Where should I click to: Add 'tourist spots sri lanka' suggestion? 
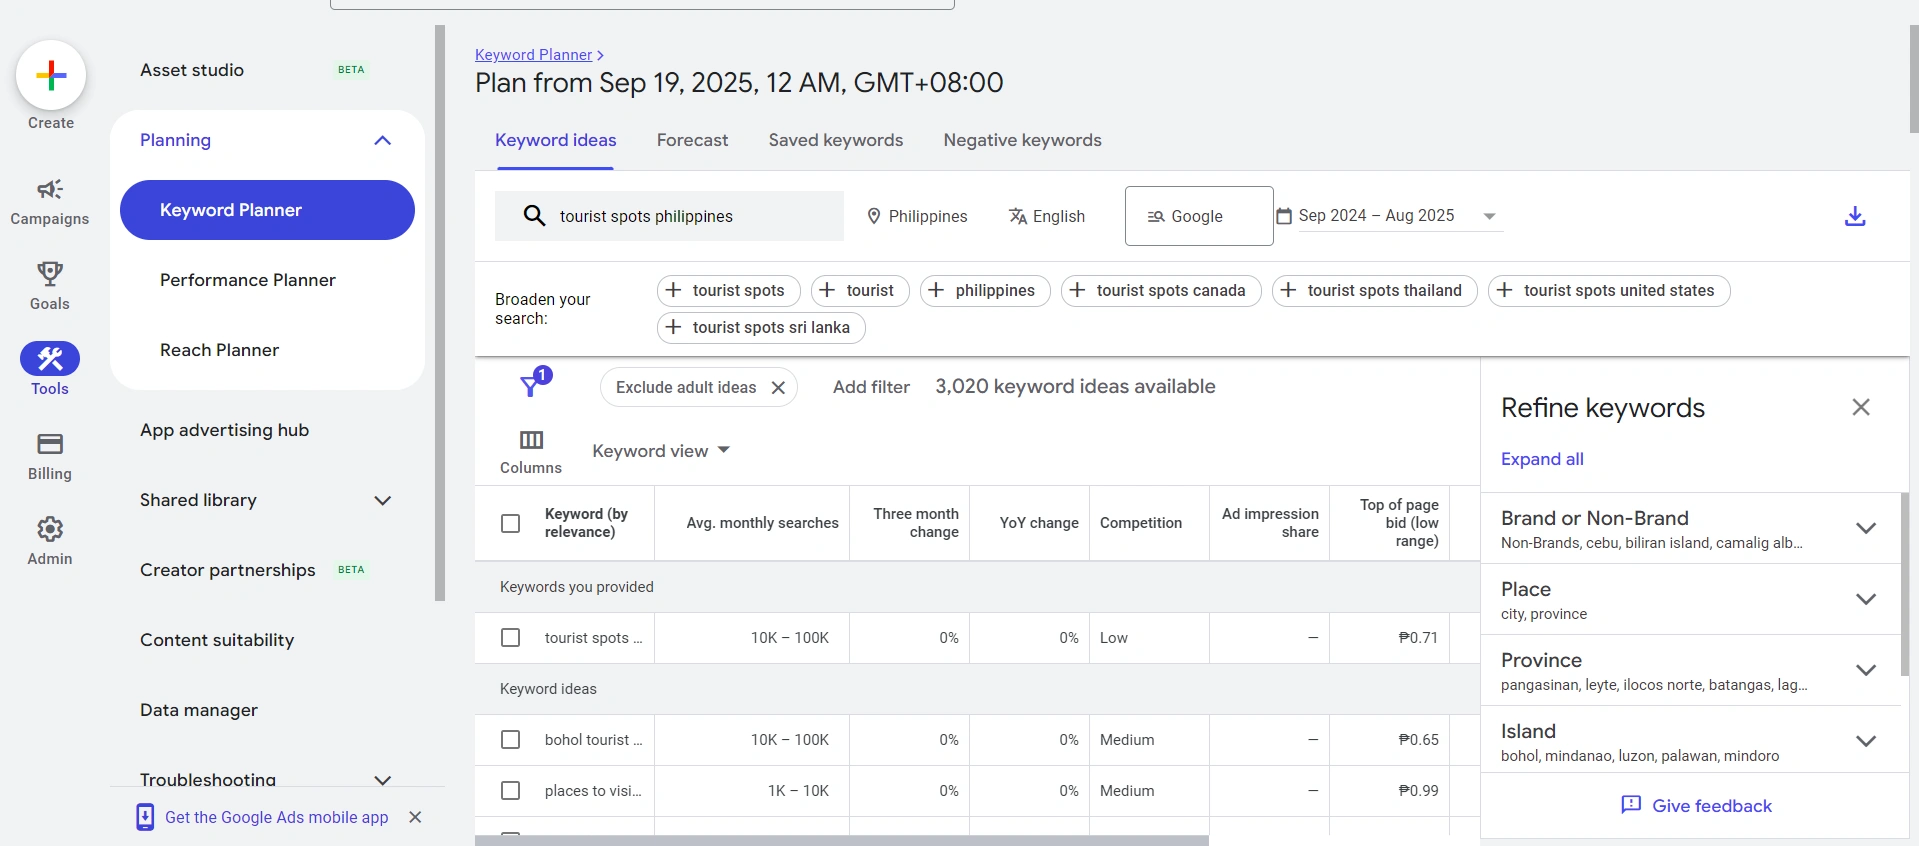coord(761,327)
